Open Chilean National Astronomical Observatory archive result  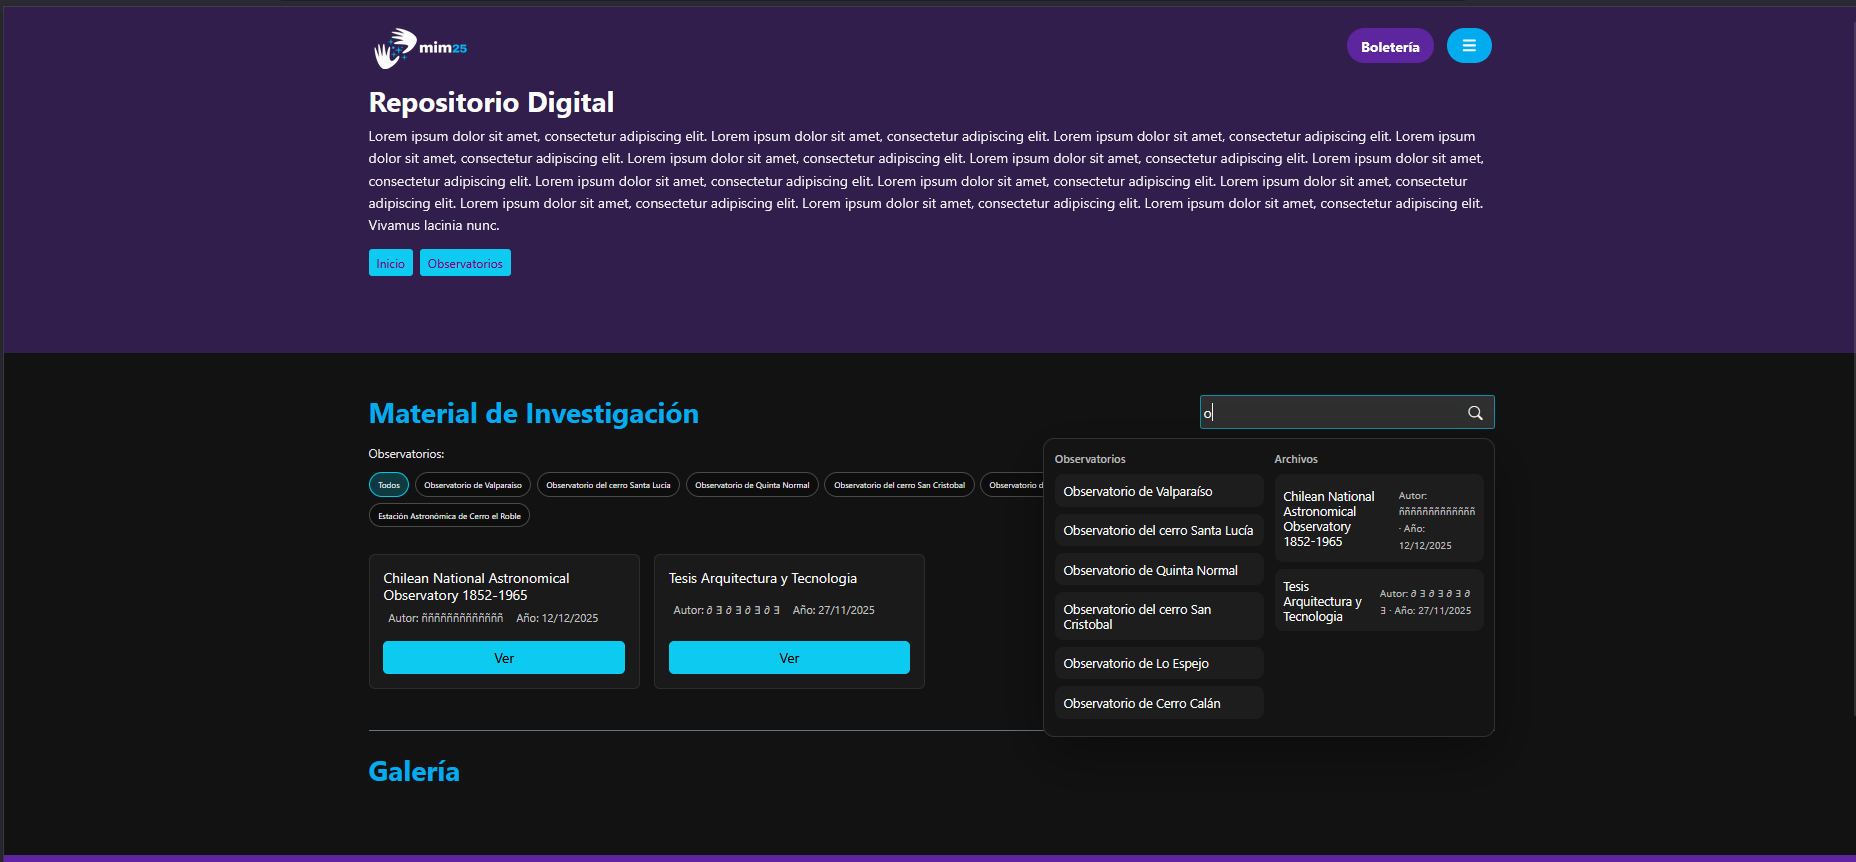1379,518
